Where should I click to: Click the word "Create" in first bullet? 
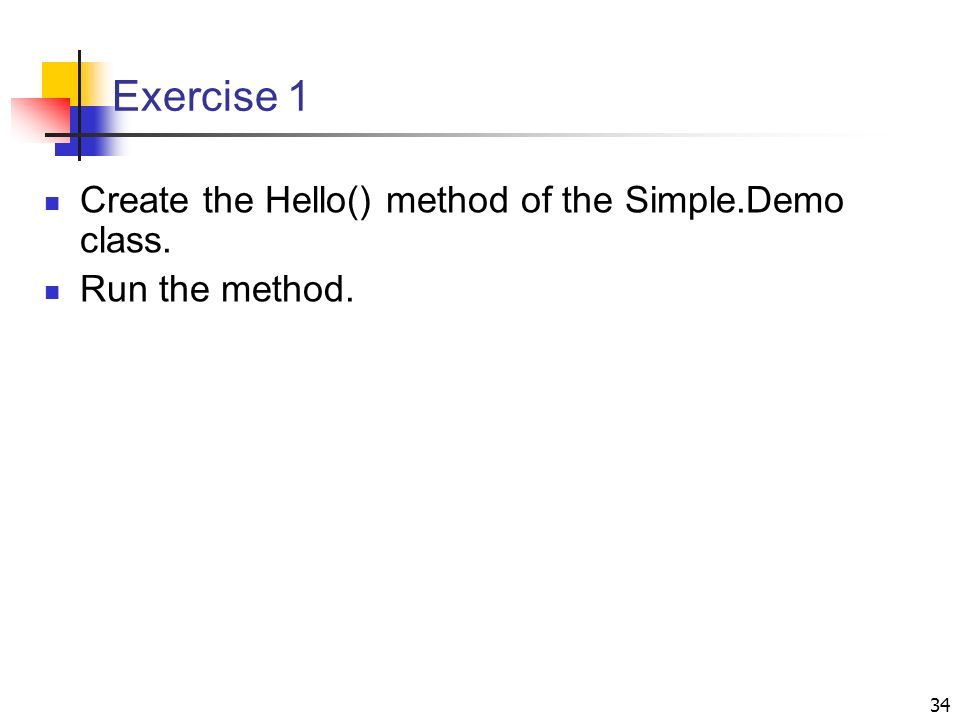tap(134, 200)
